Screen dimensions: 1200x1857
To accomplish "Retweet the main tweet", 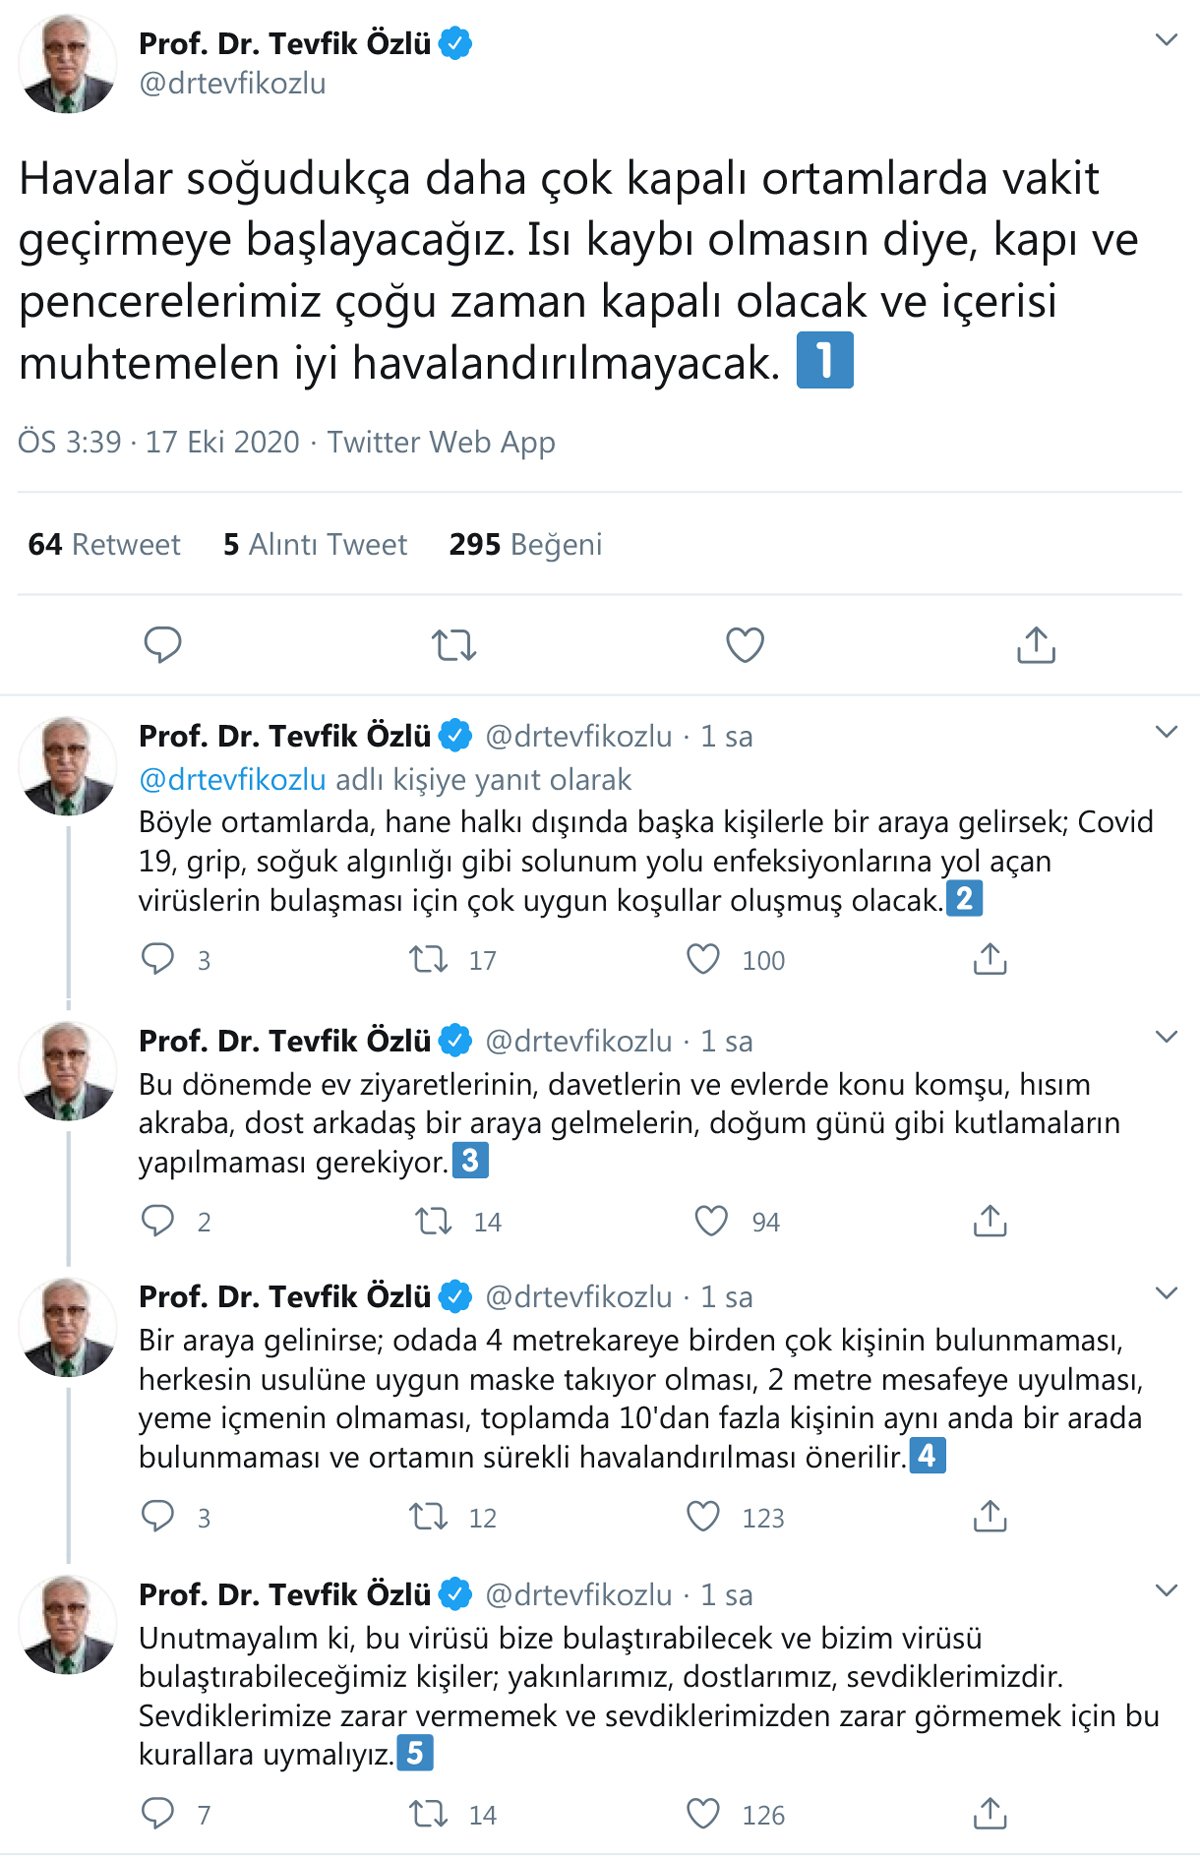I will coord(454,645).
